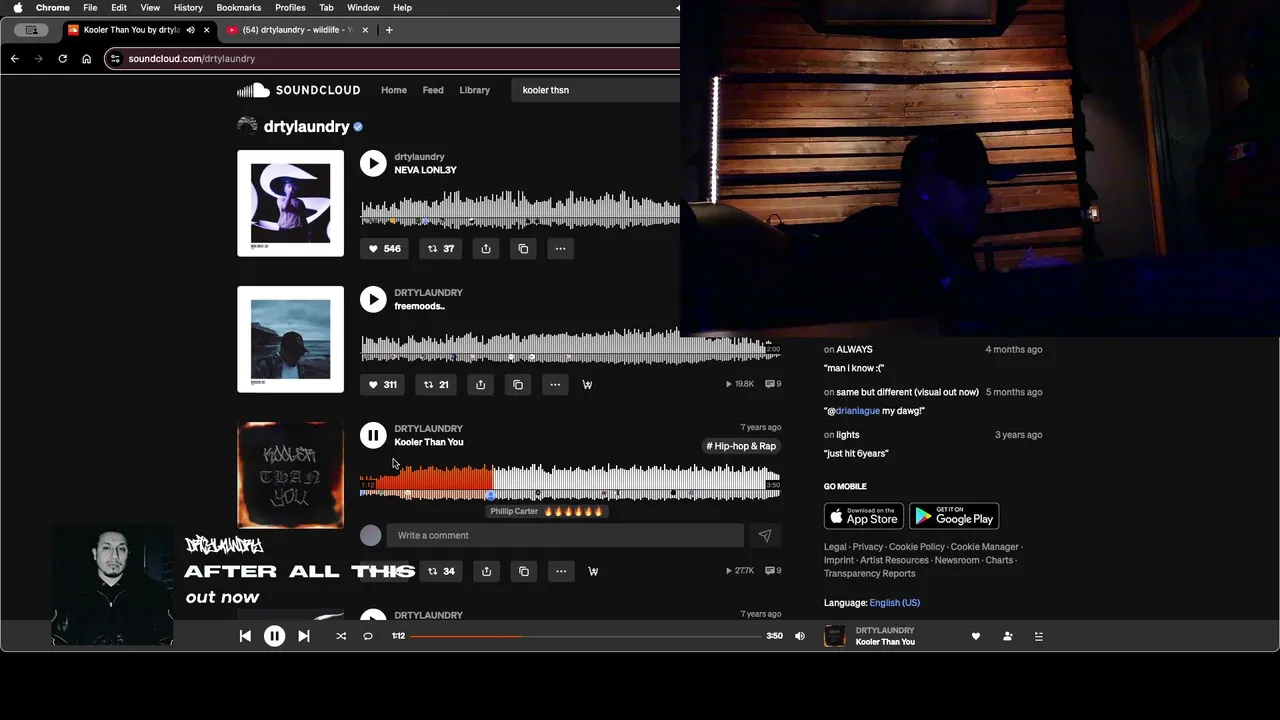Open SoundCloud Home tab

(394, 90)
